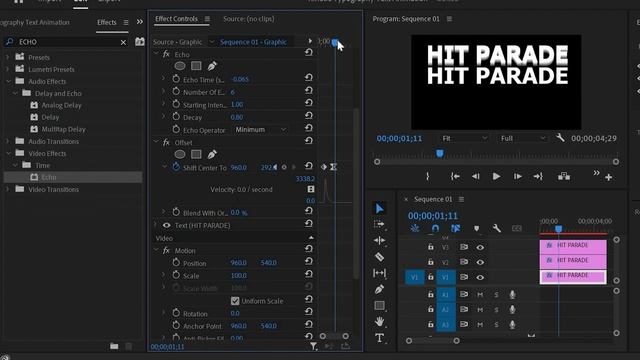Screen dimensions: 640x360
Task: Open Program monitor settings wrench
Action: pos(560,138)
